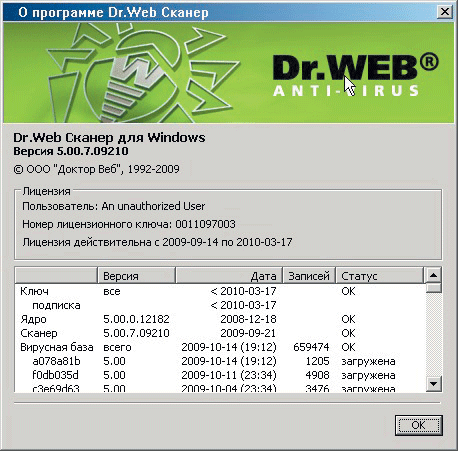This screenshot has height=451, width=458.
Task: Click the Записей column header
Action: [x=309, y=276]
